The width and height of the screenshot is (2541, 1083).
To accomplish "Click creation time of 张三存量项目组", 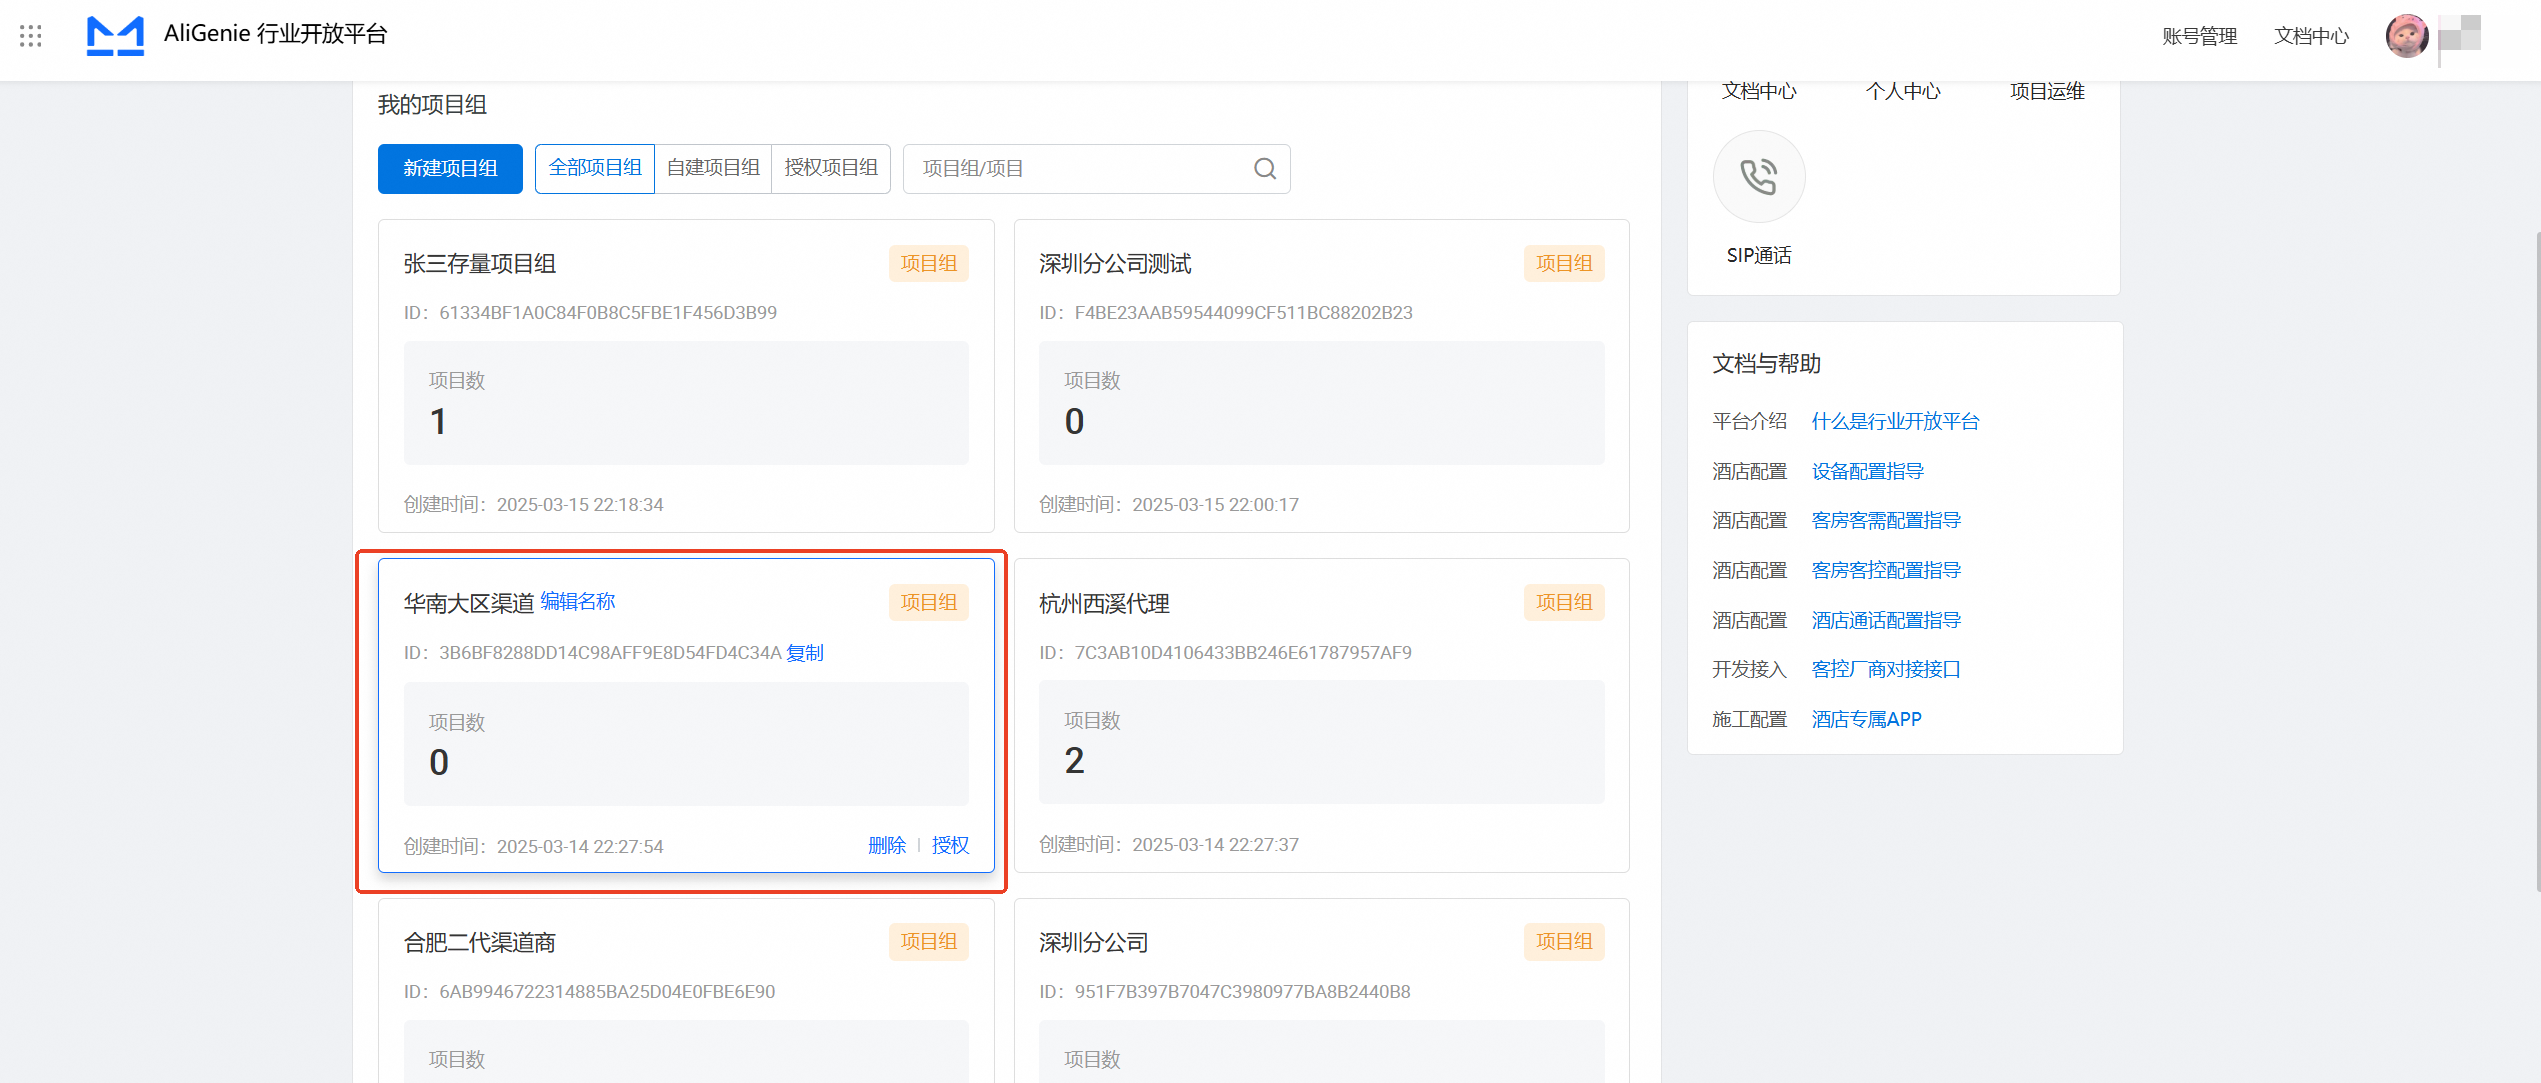I will [533, 505].
